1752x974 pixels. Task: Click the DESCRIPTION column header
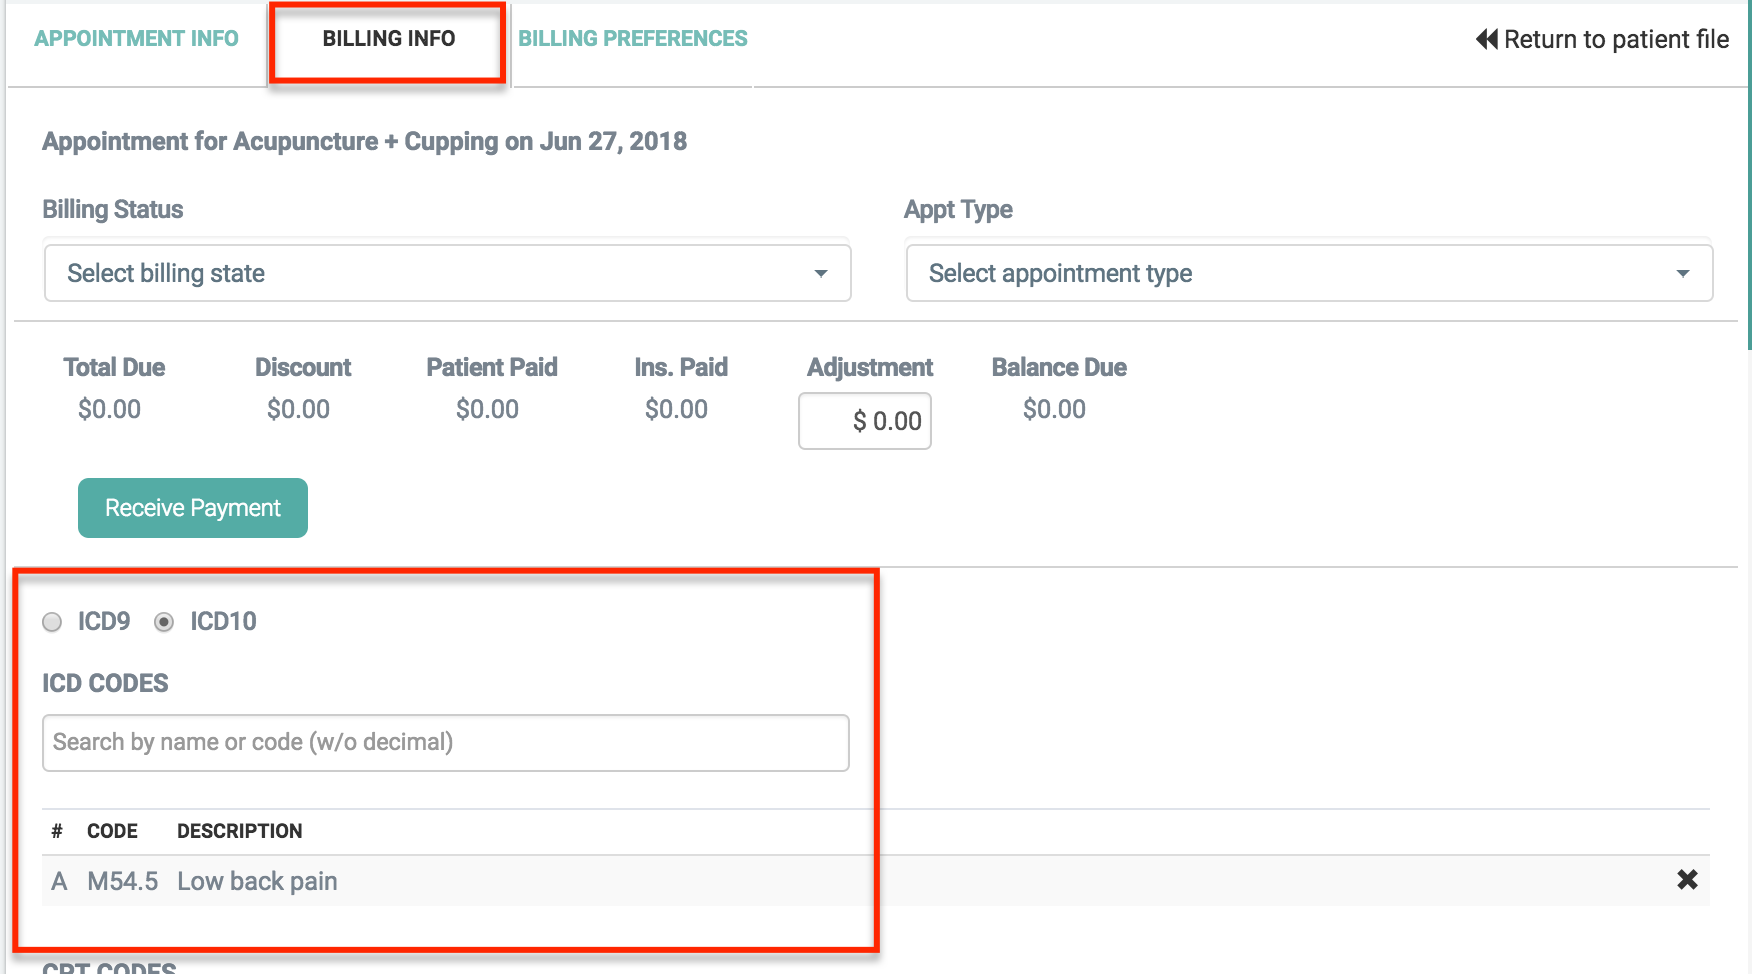point(239,831)
